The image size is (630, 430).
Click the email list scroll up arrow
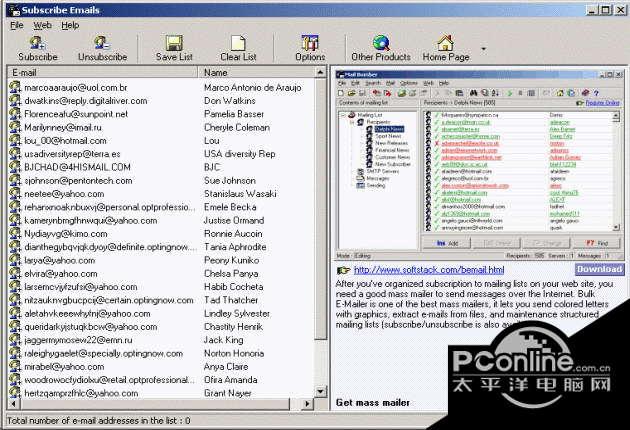(x=320, y=73)
